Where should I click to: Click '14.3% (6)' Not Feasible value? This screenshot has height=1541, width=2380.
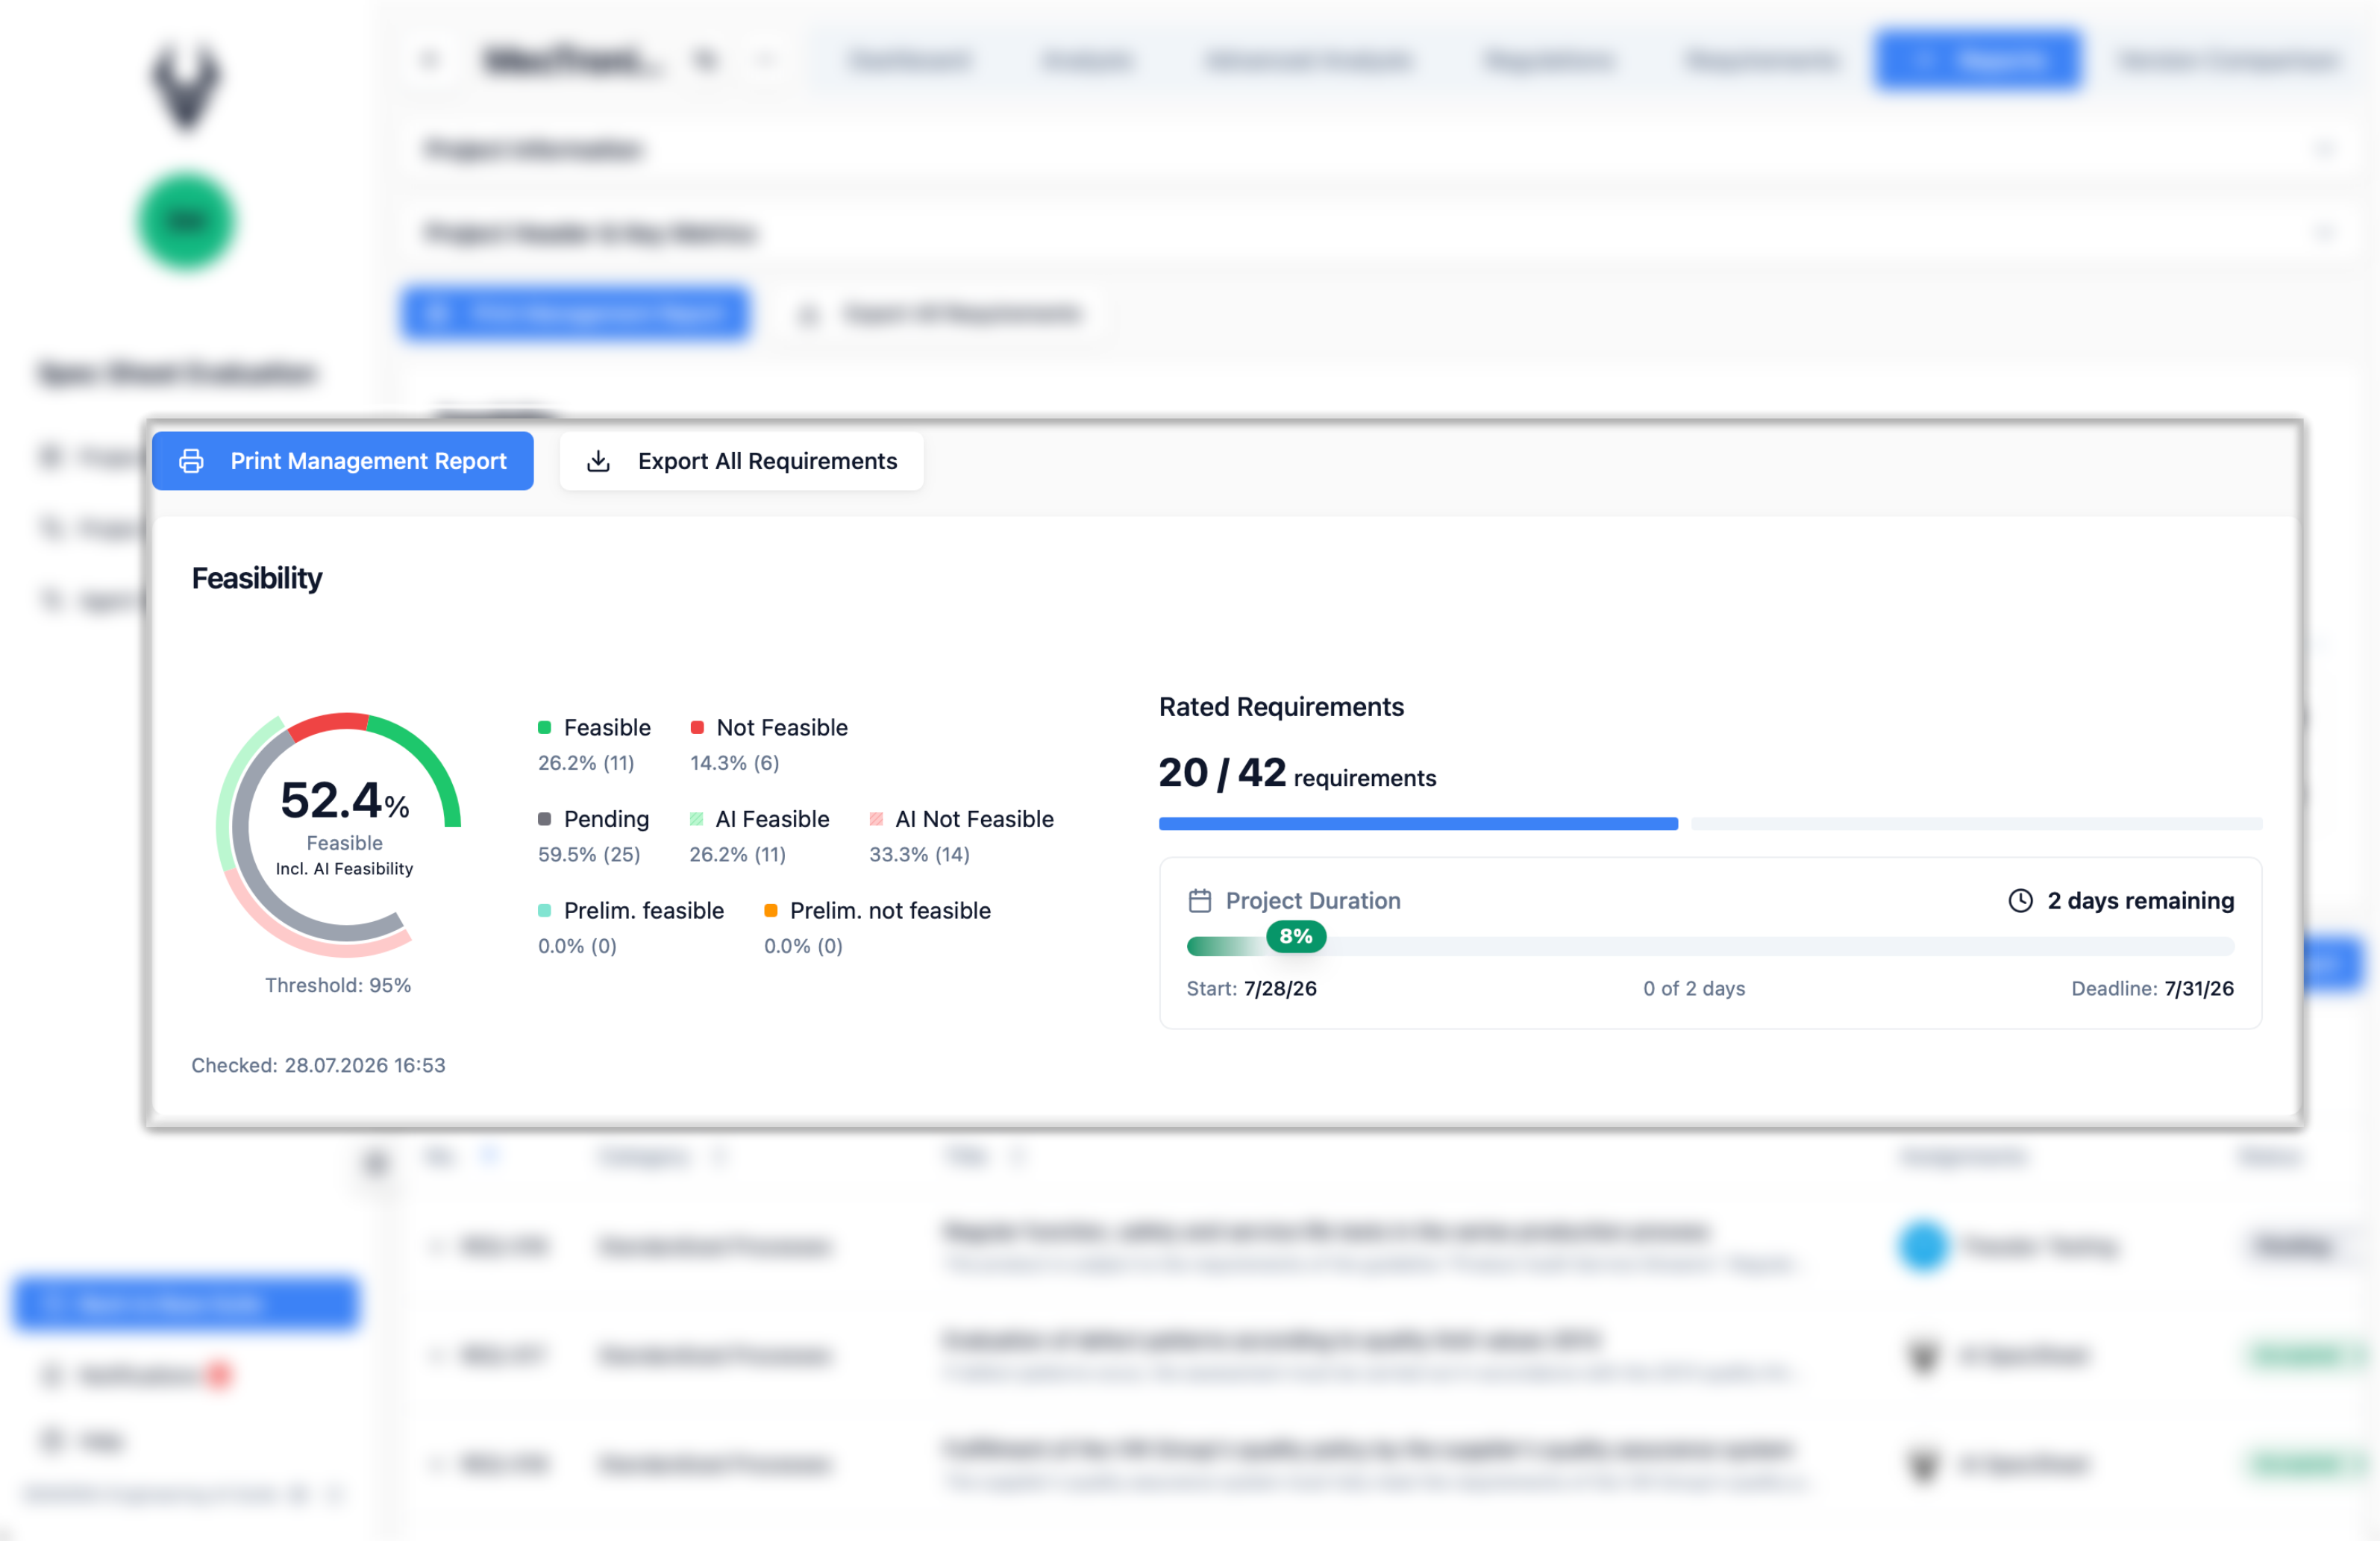pyautogui.click(x=734, y=763)
